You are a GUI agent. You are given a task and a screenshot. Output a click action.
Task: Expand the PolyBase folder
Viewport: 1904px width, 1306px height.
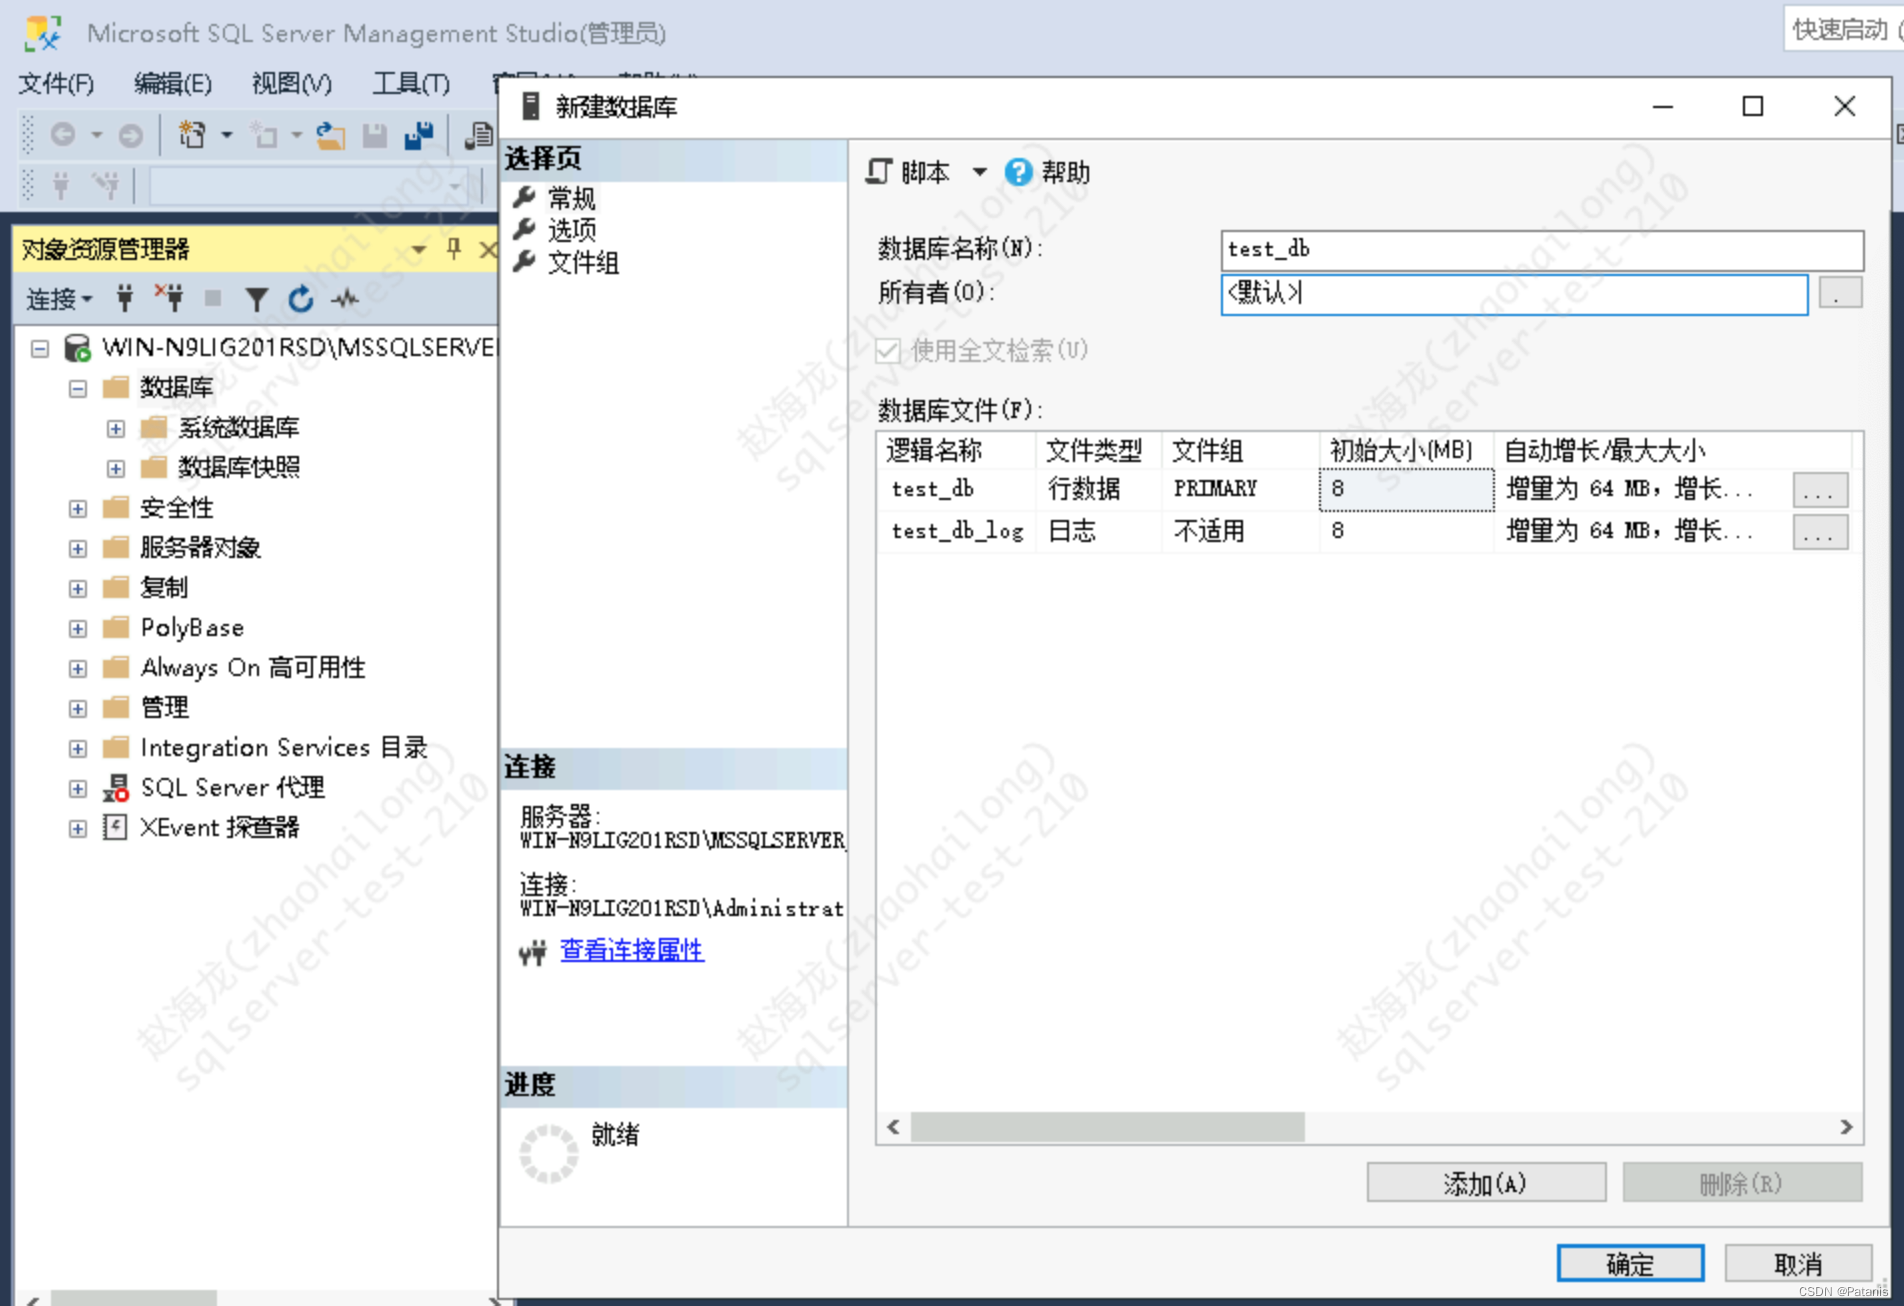pos(78,628)
